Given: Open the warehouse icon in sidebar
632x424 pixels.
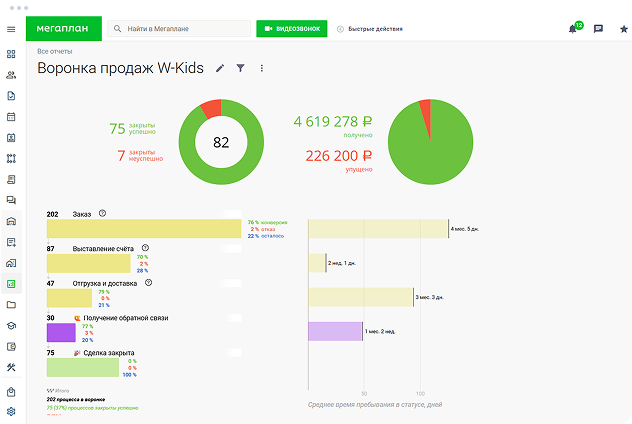Looking at the screenshot, I should (11, 221).
